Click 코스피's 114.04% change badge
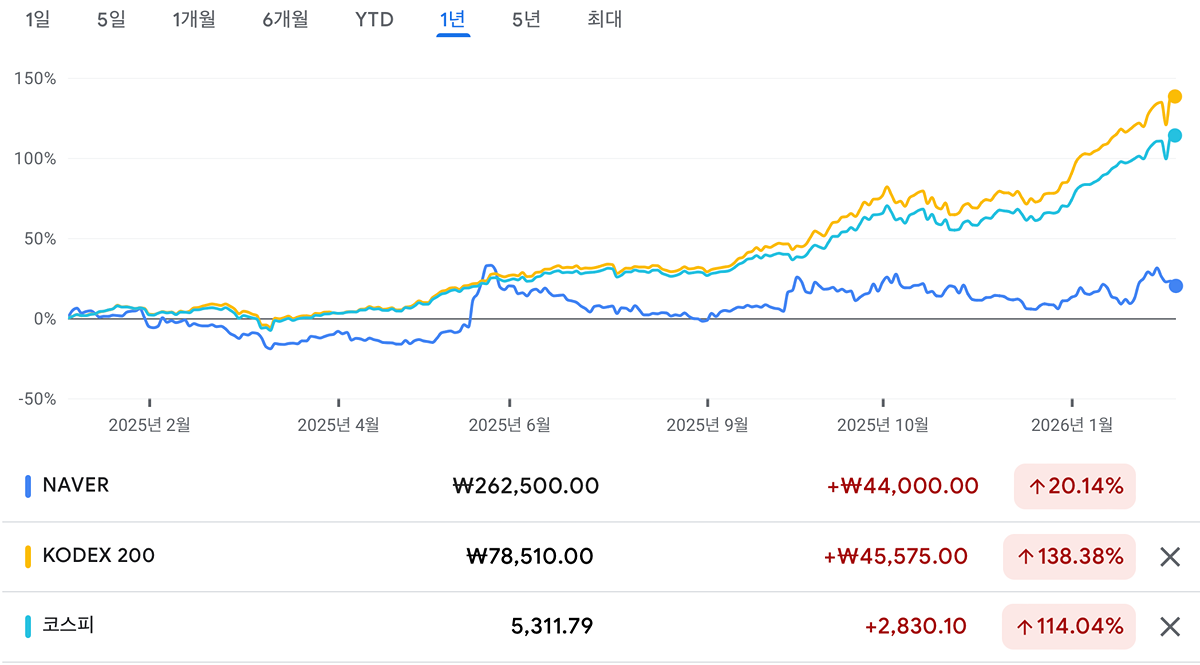The image size is (1200, 665). pyautogui.click(x=1069, y=627)
